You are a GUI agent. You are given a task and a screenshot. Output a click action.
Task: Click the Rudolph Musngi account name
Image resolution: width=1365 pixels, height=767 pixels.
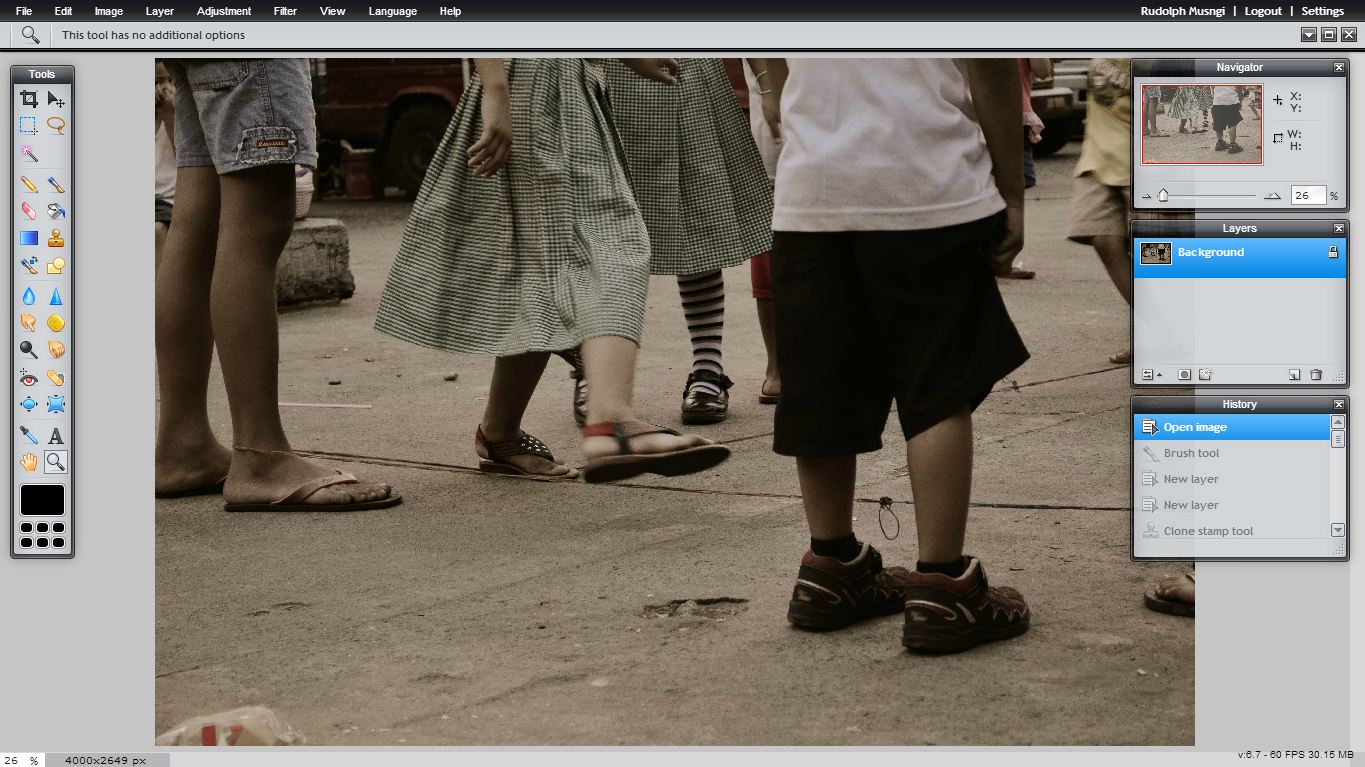click(1181, 11)
